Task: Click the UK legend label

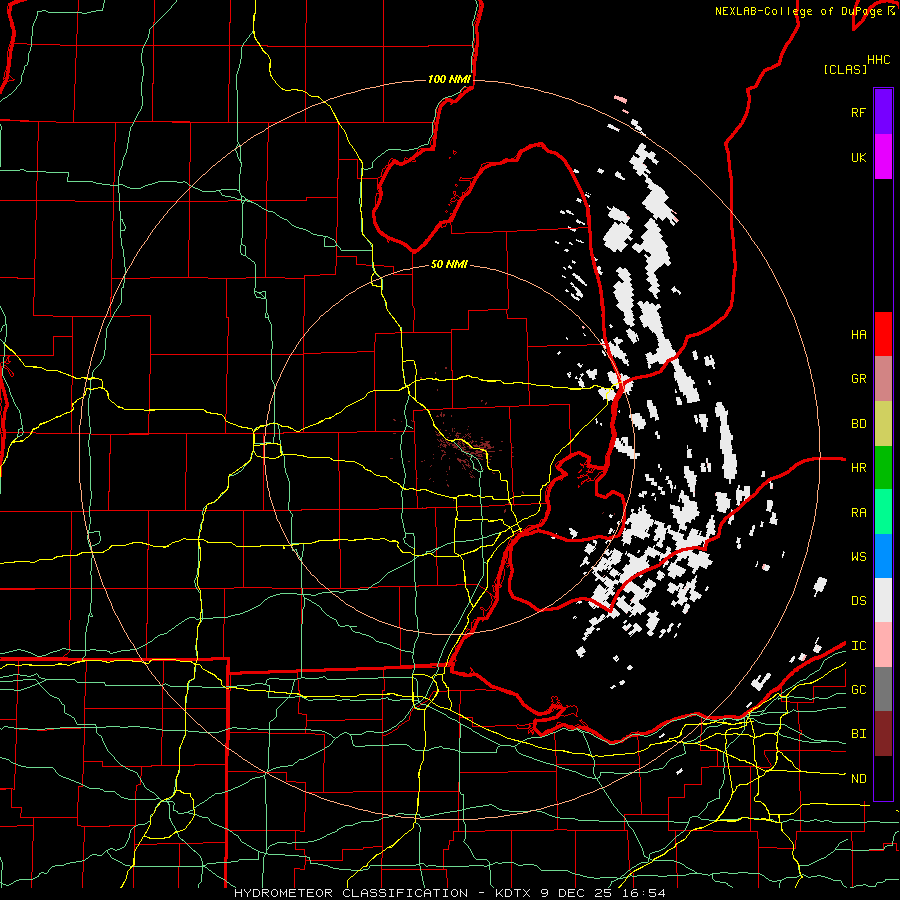Action: (858, 157)
